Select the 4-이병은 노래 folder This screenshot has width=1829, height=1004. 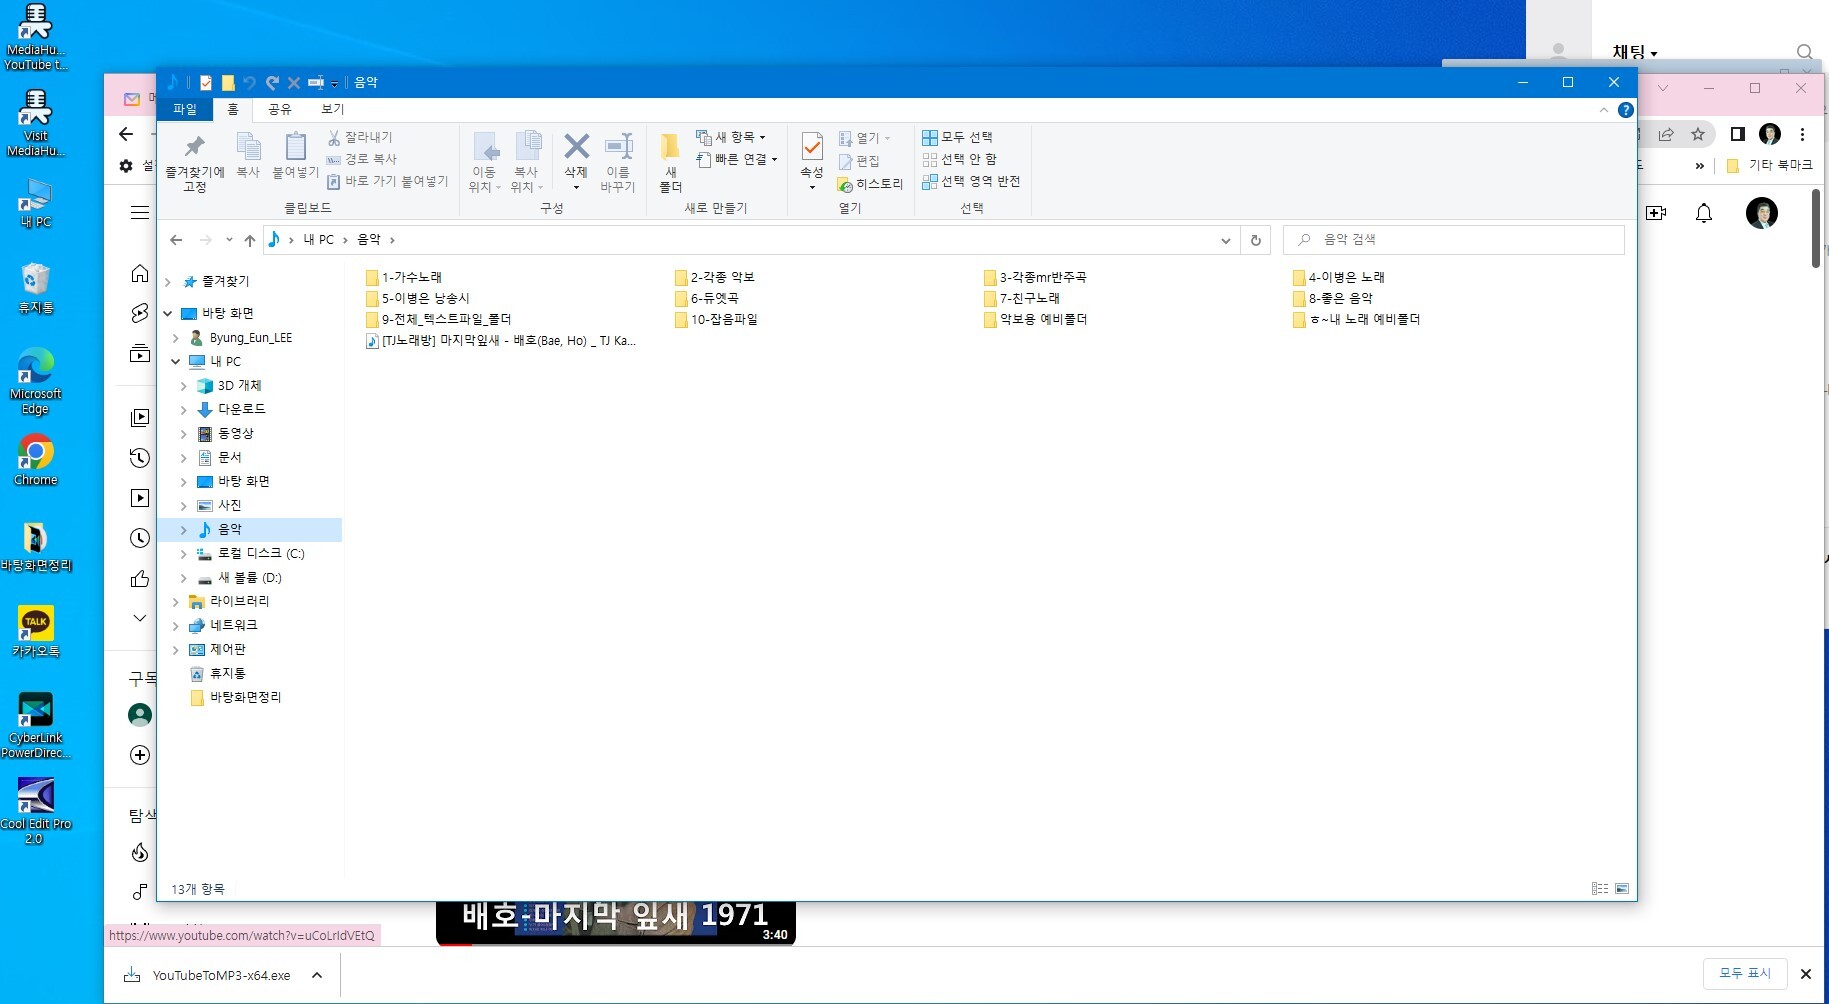pyautogui.click(x=1338, y=277)
